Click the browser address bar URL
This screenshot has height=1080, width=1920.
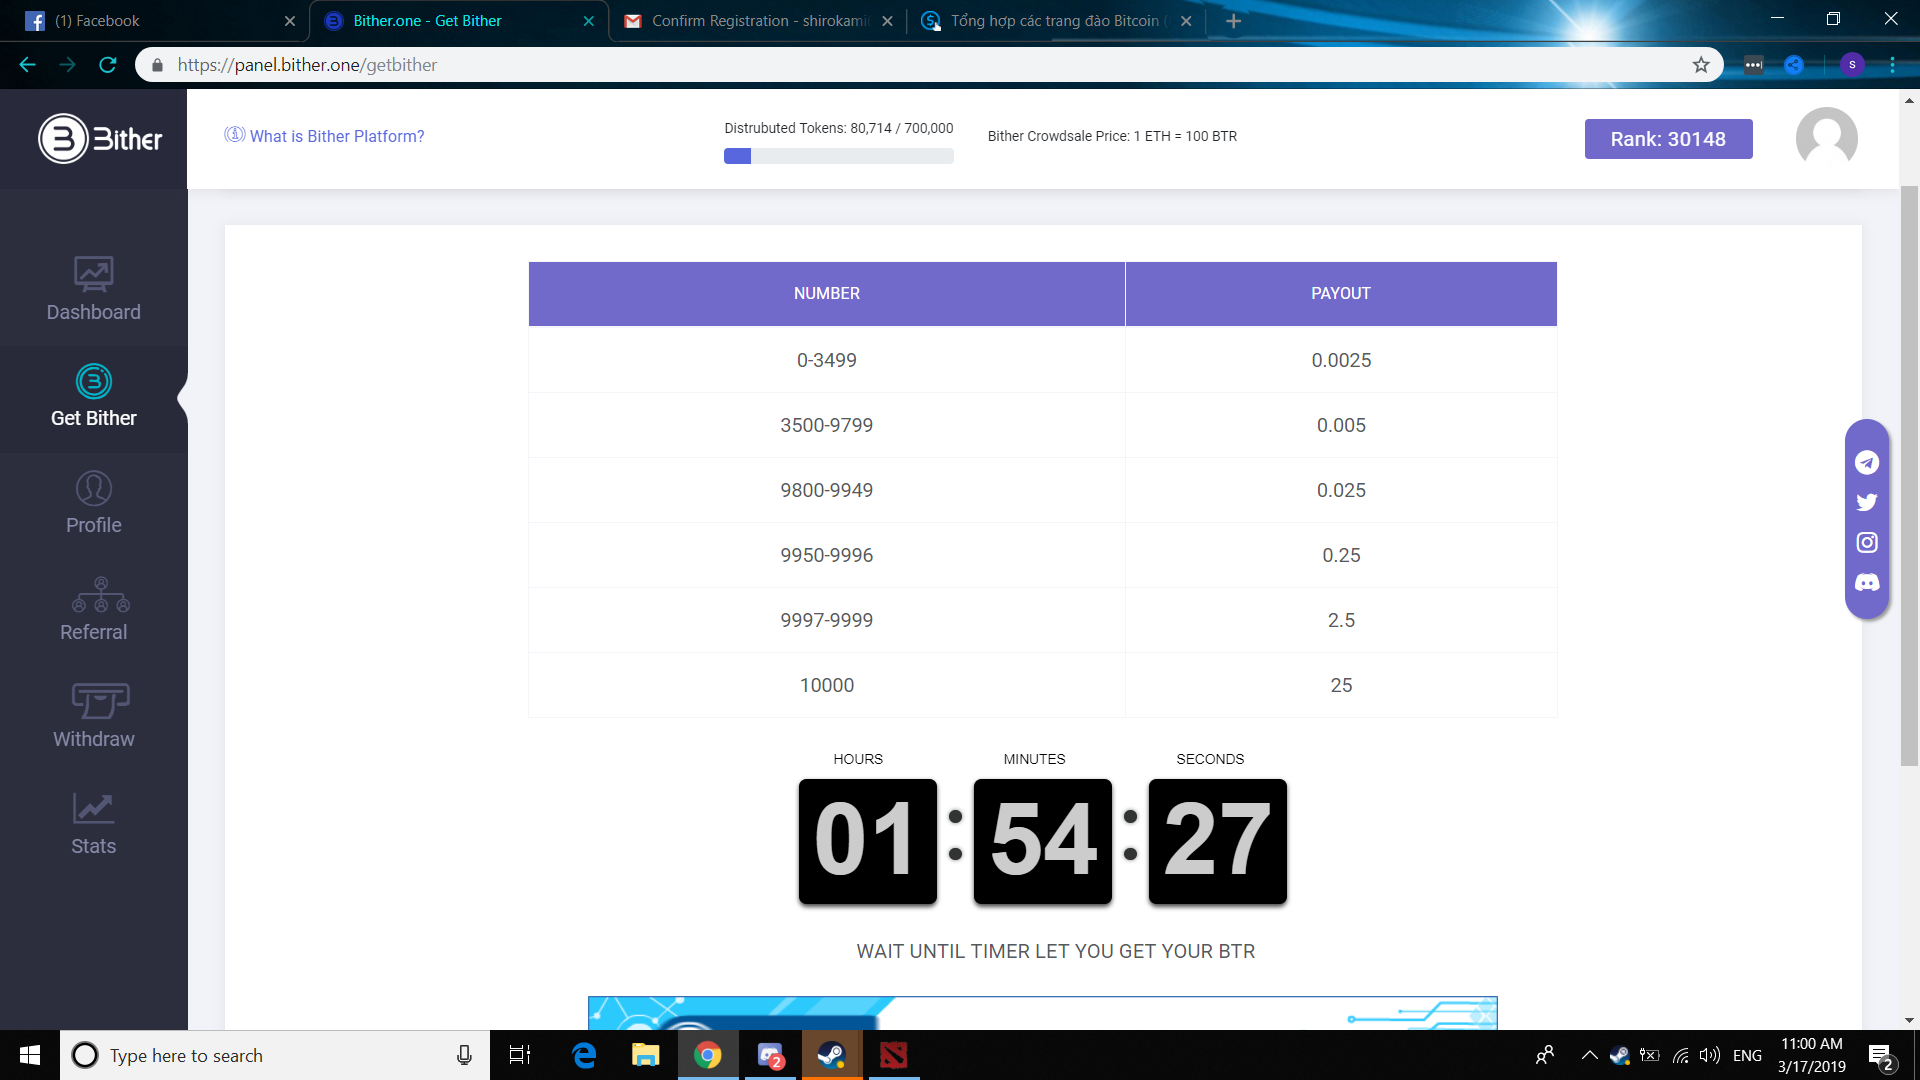point(307,65)
